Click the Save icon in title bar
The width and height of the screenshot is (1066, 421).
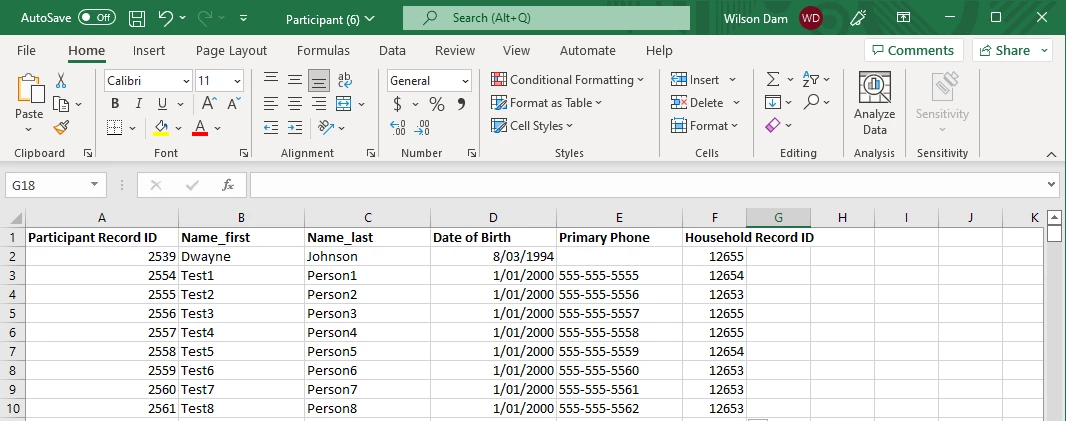point(137,18)
